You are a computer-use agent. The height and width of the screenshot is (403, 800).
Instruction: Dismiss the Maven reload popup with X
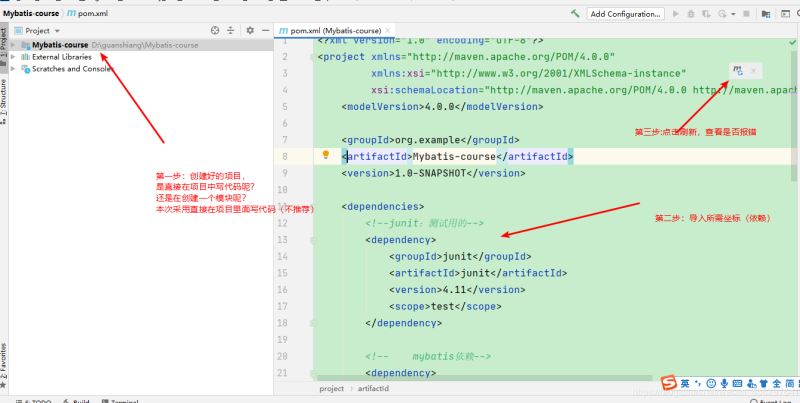753,70
